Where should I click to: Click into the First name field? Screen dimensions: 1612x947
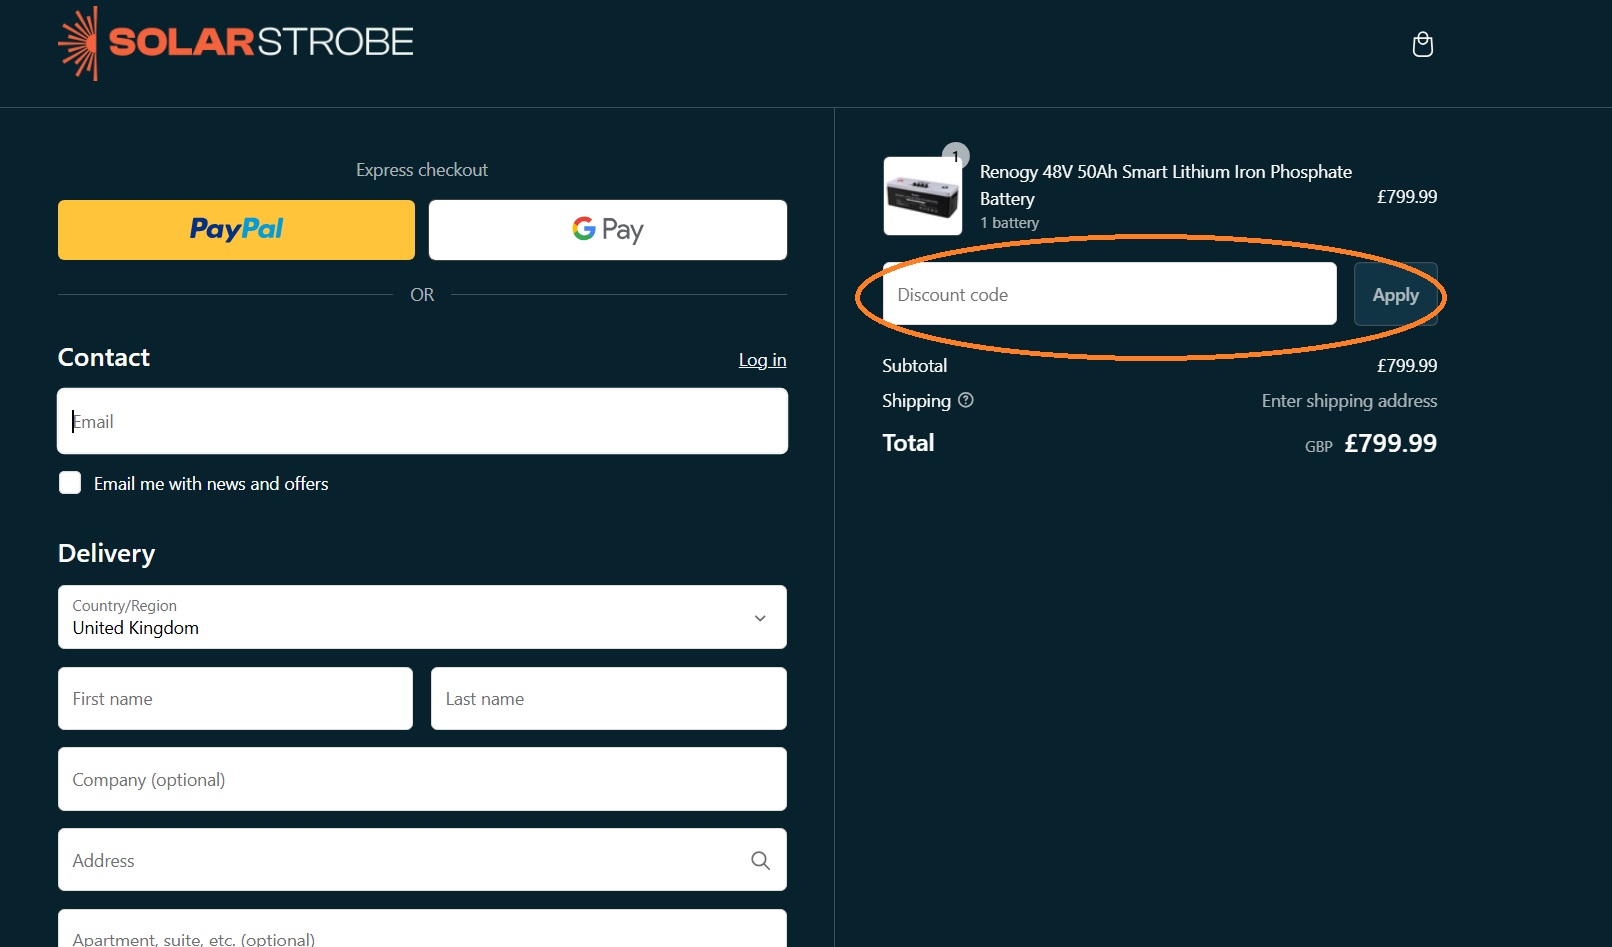tap(235, 699)
